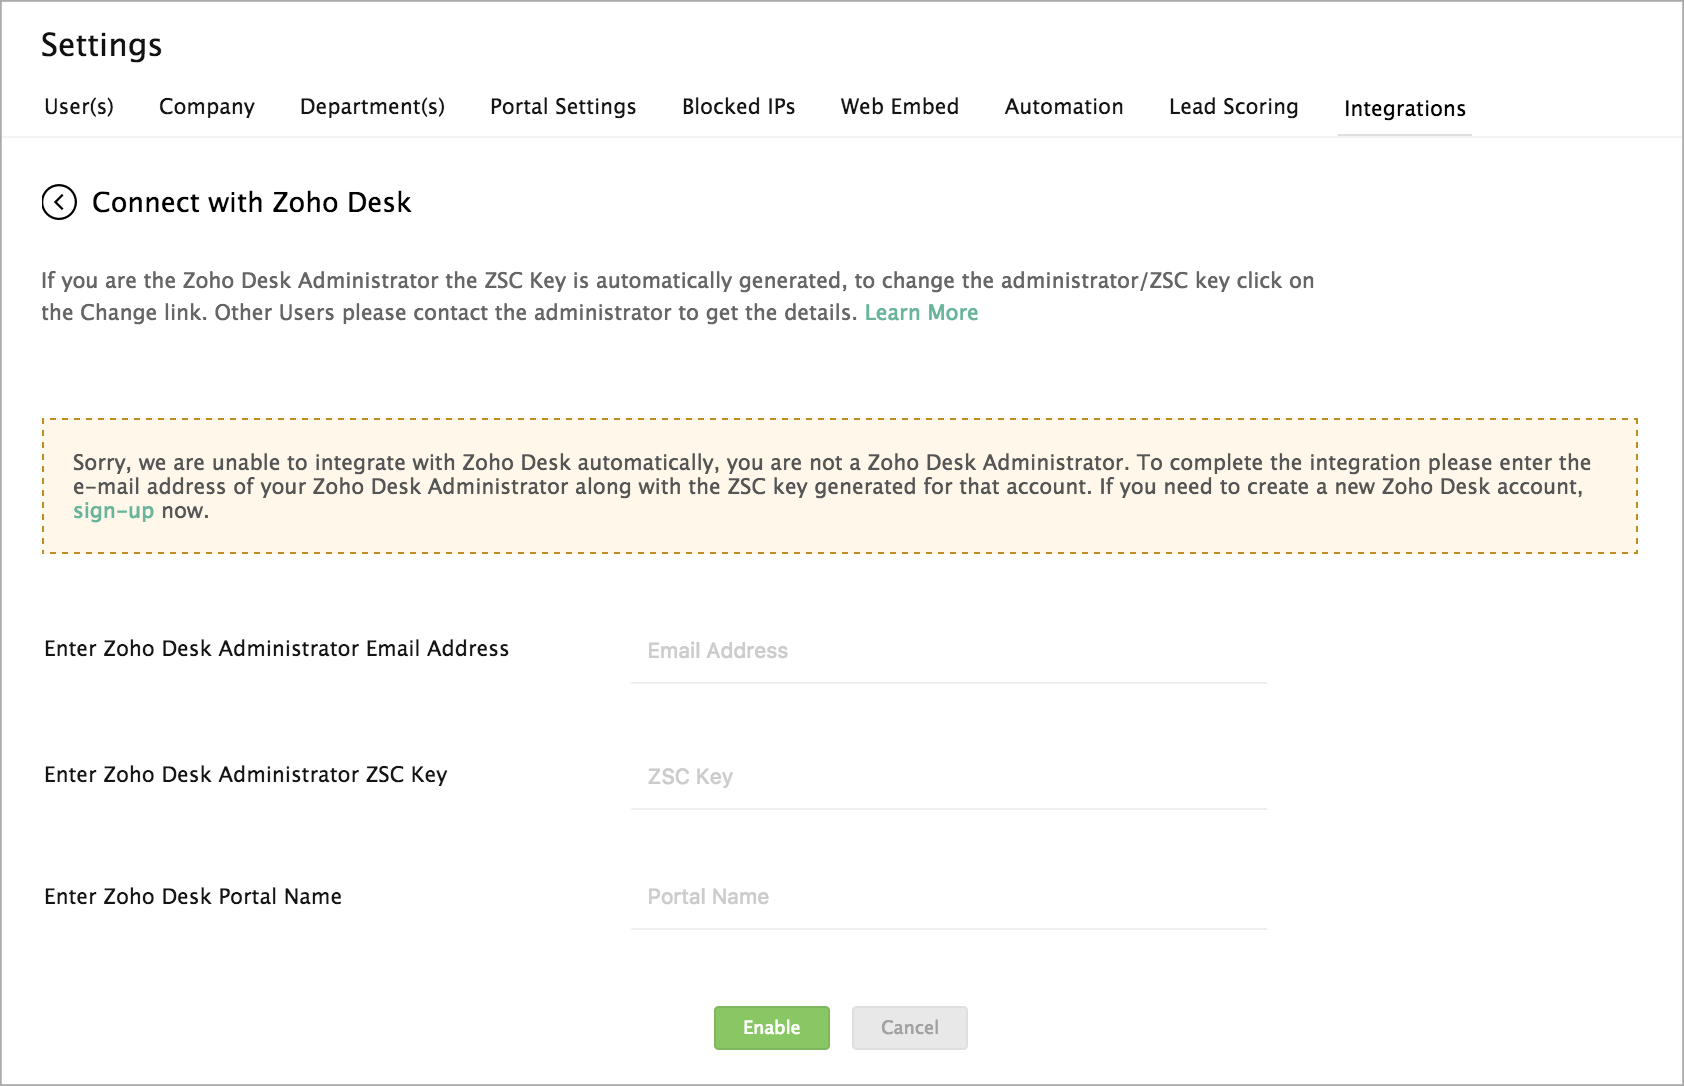
Task: Select the Blocked IPs tab
Action: [738, 107]
